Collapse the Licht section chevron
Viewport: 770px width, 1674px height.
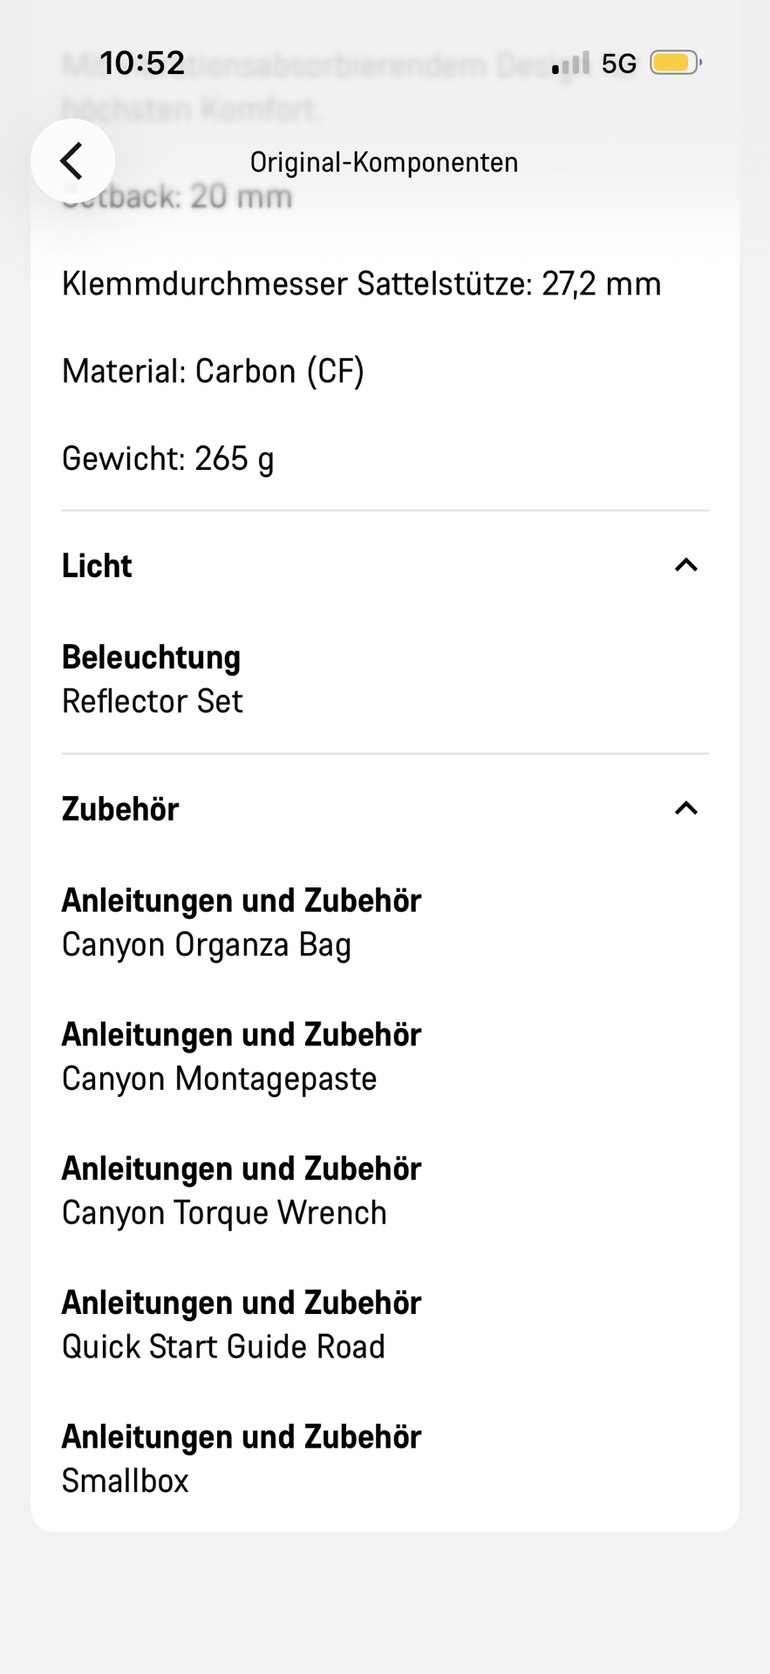[x=686, y=565]
